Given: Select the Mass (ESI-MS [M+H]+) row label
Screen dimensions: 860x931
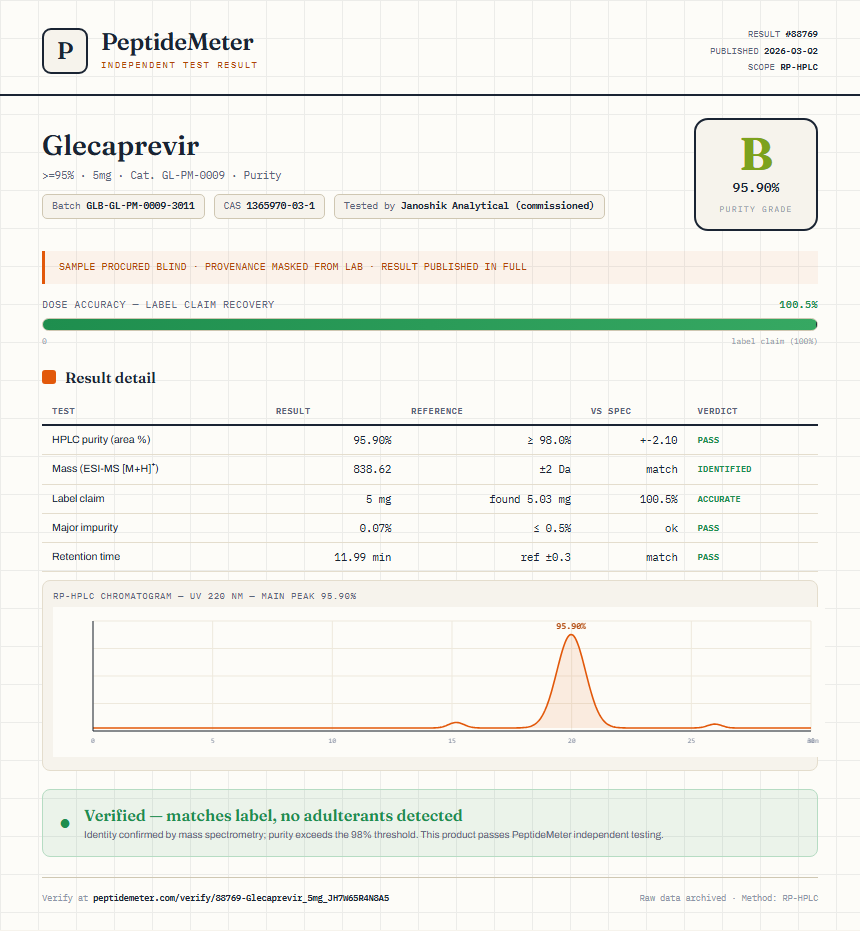Looking at the screenshot, I should [x=105, y=468].
